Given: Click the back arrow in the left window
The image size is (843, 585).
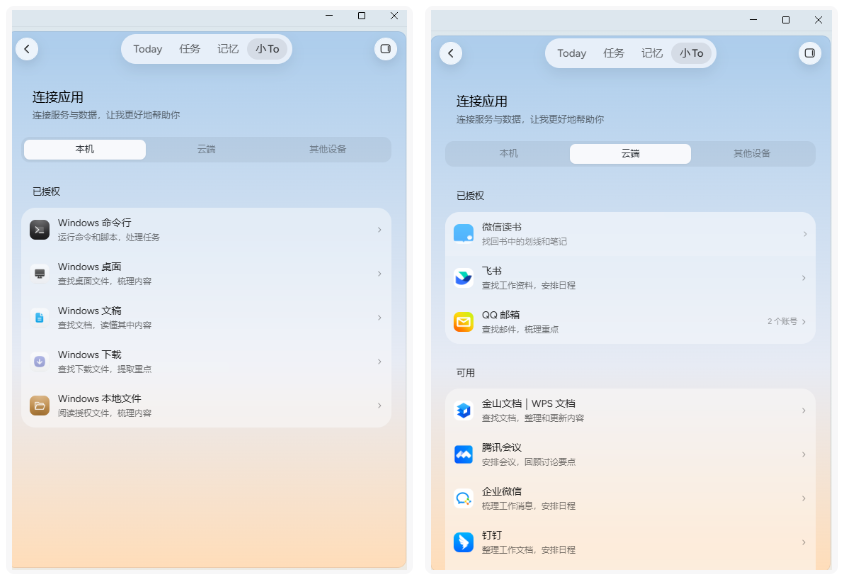Looking at the screenshot, I should (x=27, y=49).
